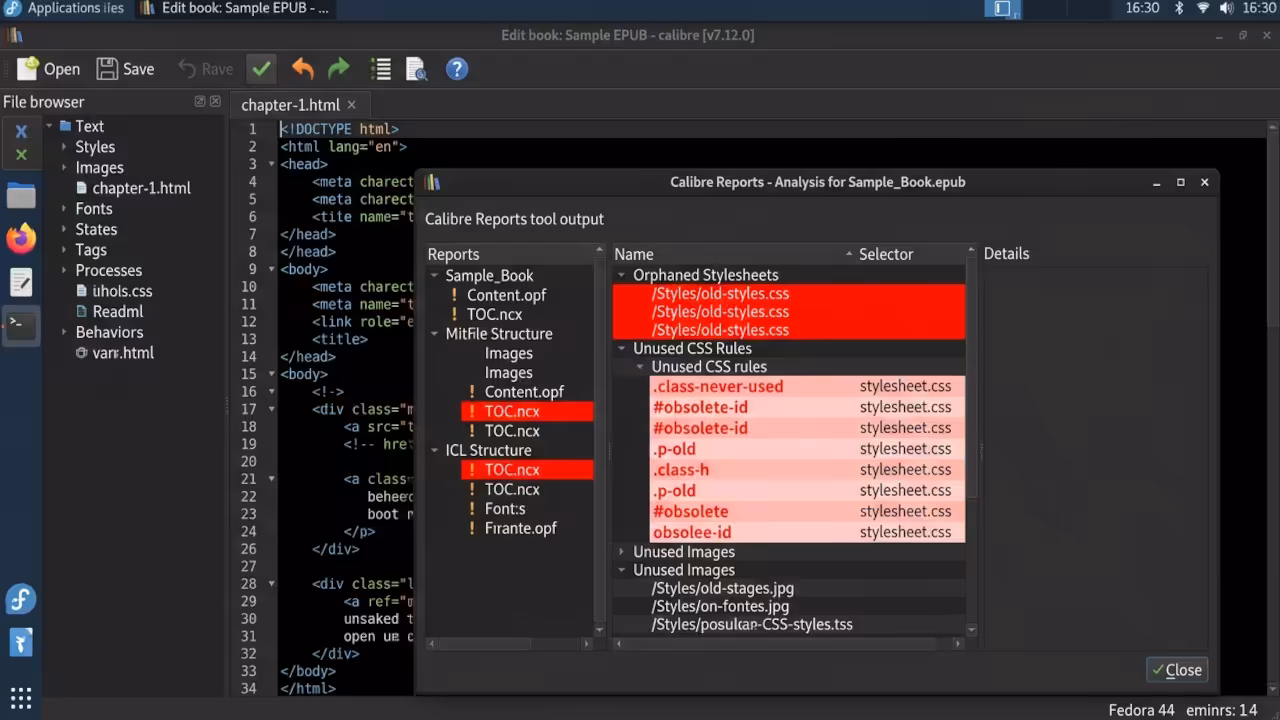Open the volume tray indicator

[x=1227, y=8]
